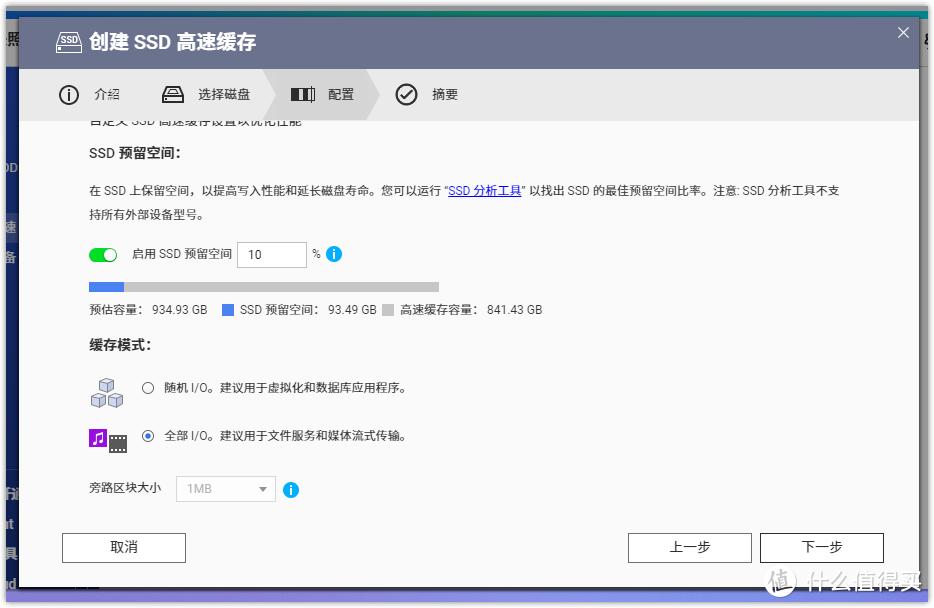The image size is (934, 608).
Task: Switch to the 介绍 wizard step
Action: tap(106, 94)
